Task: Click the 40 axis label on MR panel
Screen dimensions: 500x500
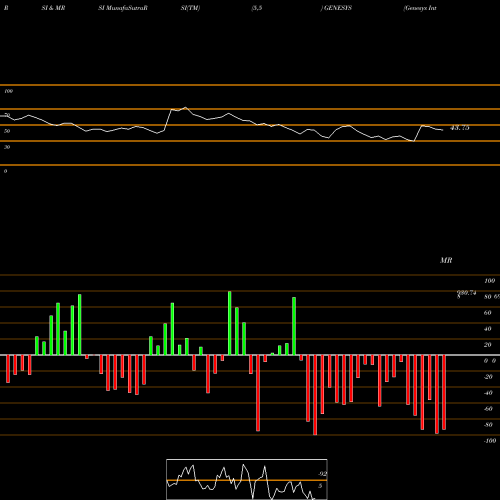Action: point(488,329)
